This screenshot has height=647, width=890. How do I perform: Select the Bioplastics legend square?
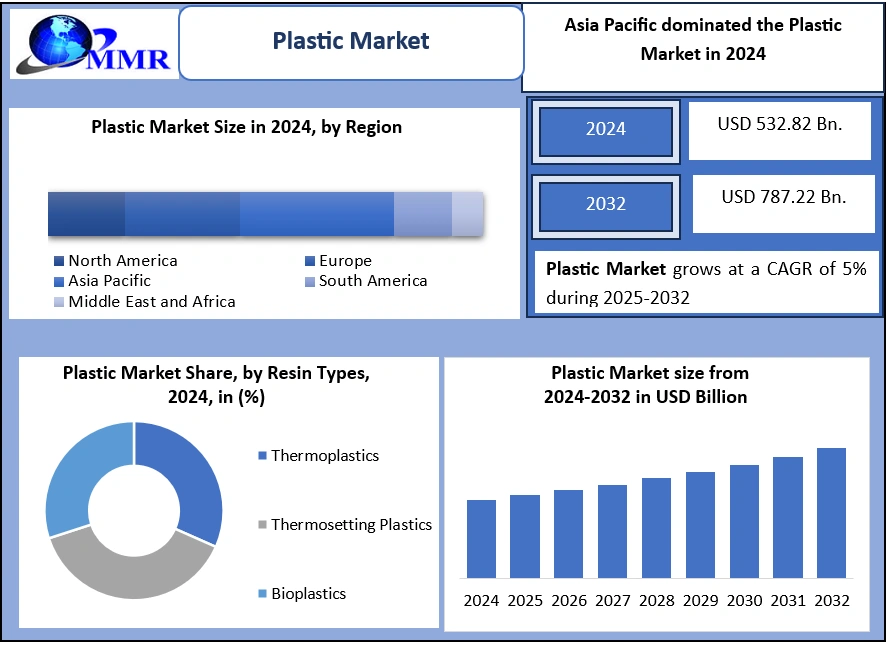coord(262,593)
